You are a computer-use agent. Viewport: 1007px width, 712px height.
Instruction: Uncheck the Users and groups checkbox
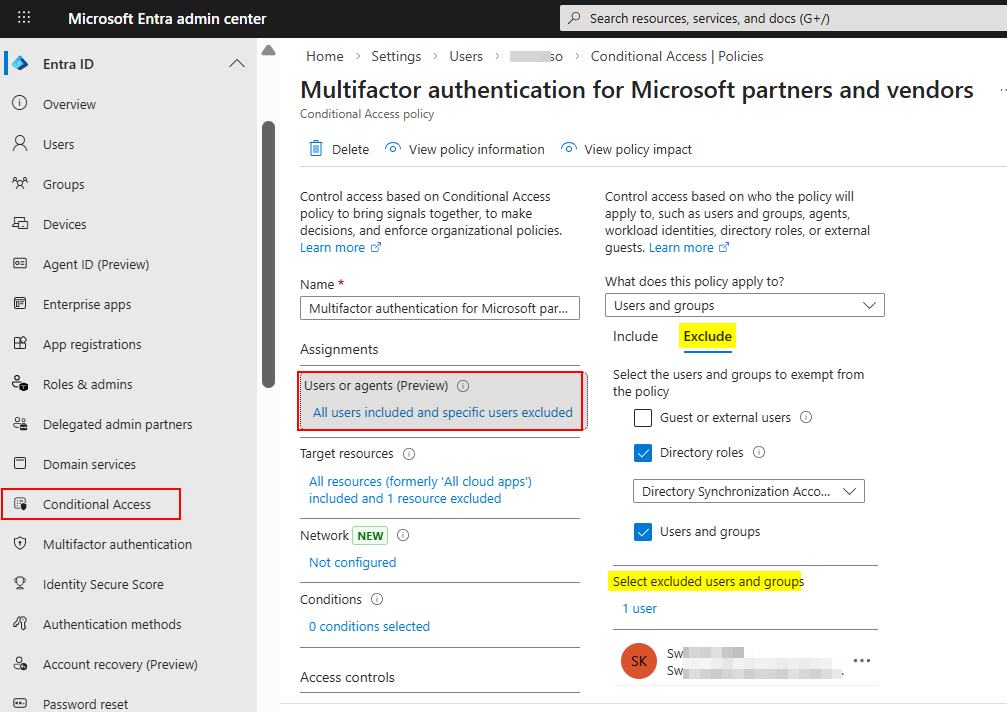click(x=643, y=532)
